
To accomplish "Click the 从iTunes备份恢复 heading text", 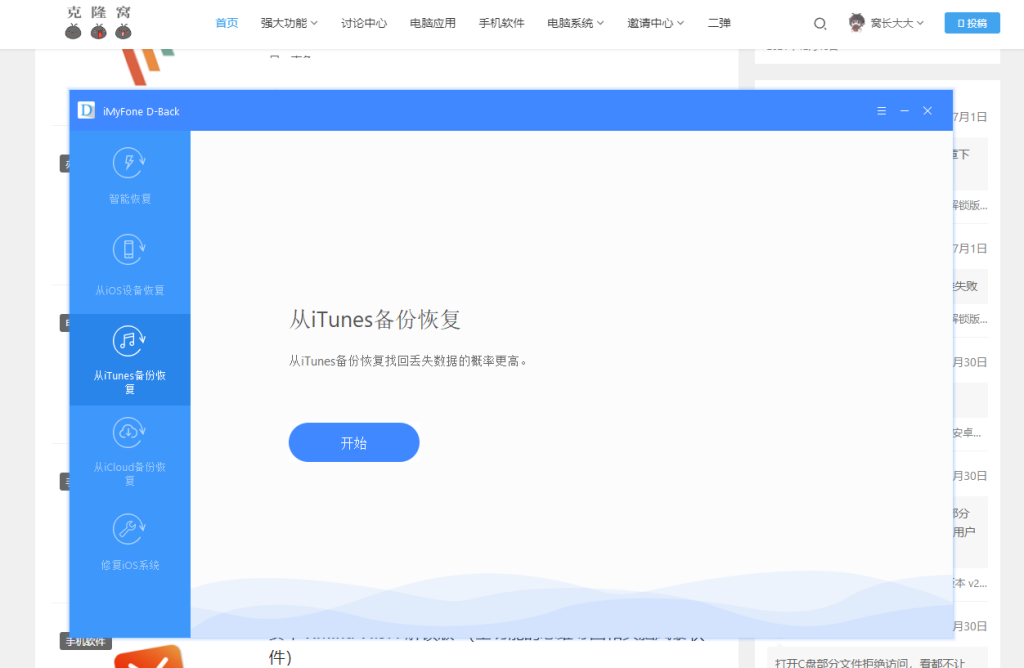I will [x=375, y=319].
